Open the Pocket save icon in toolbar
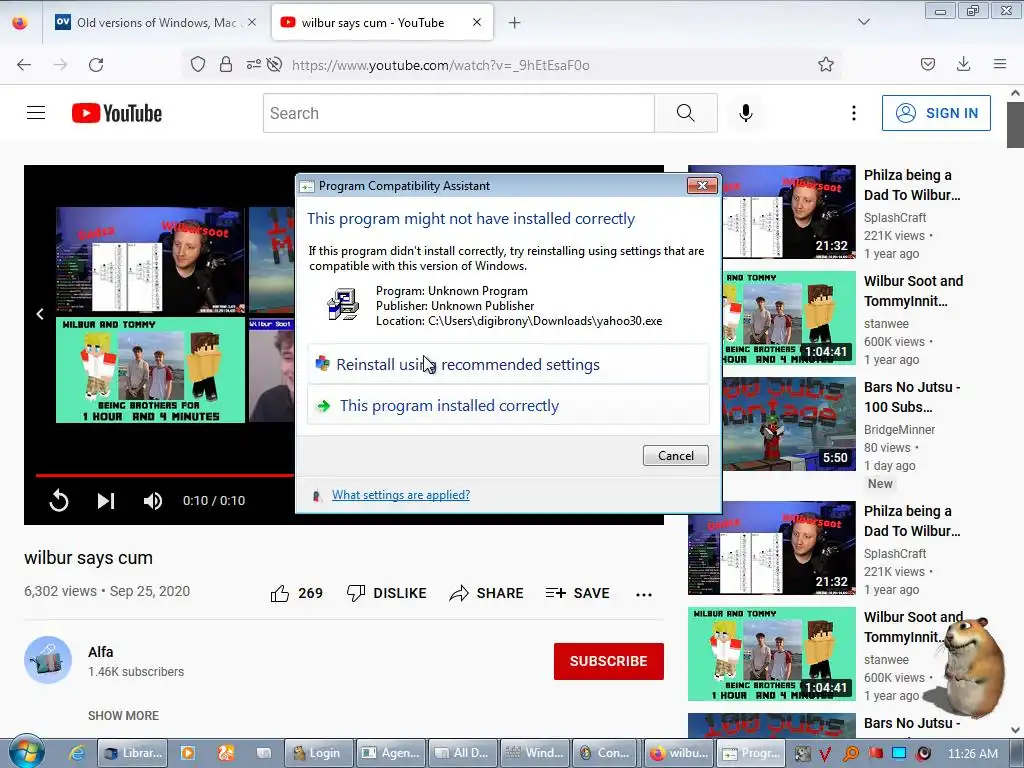This screenshot has height=768, width=1024. pos(928,64)
